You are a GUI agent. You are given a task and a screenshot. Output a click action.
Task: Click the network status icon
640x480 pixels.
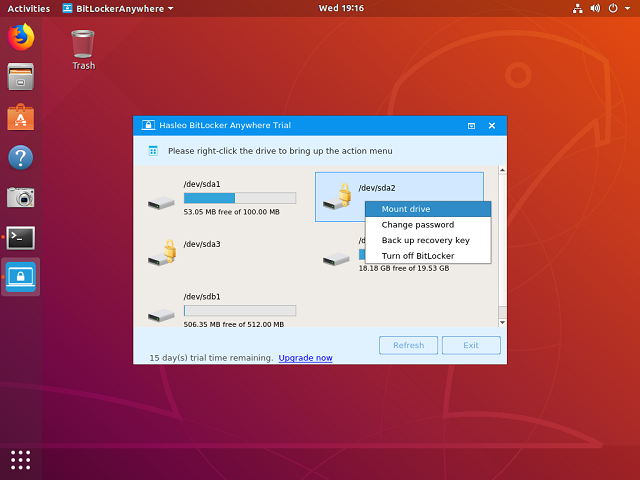click(578, 8)
